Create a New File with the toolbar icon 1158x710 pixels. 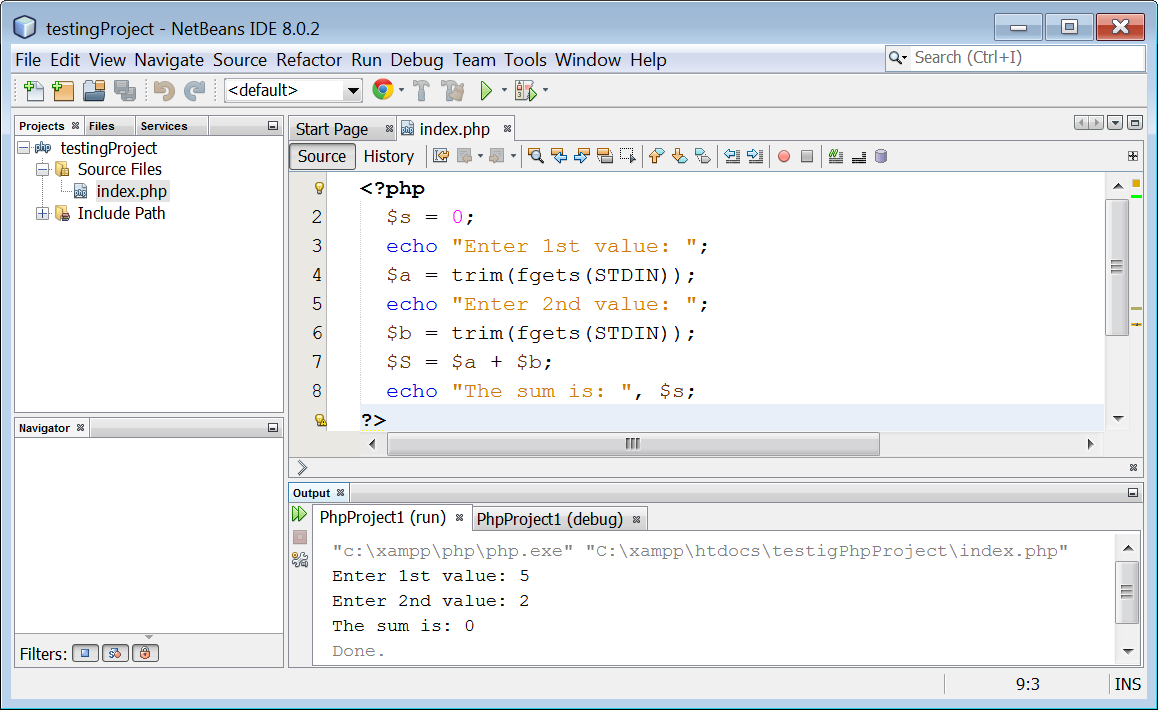(x=33, y=90)
